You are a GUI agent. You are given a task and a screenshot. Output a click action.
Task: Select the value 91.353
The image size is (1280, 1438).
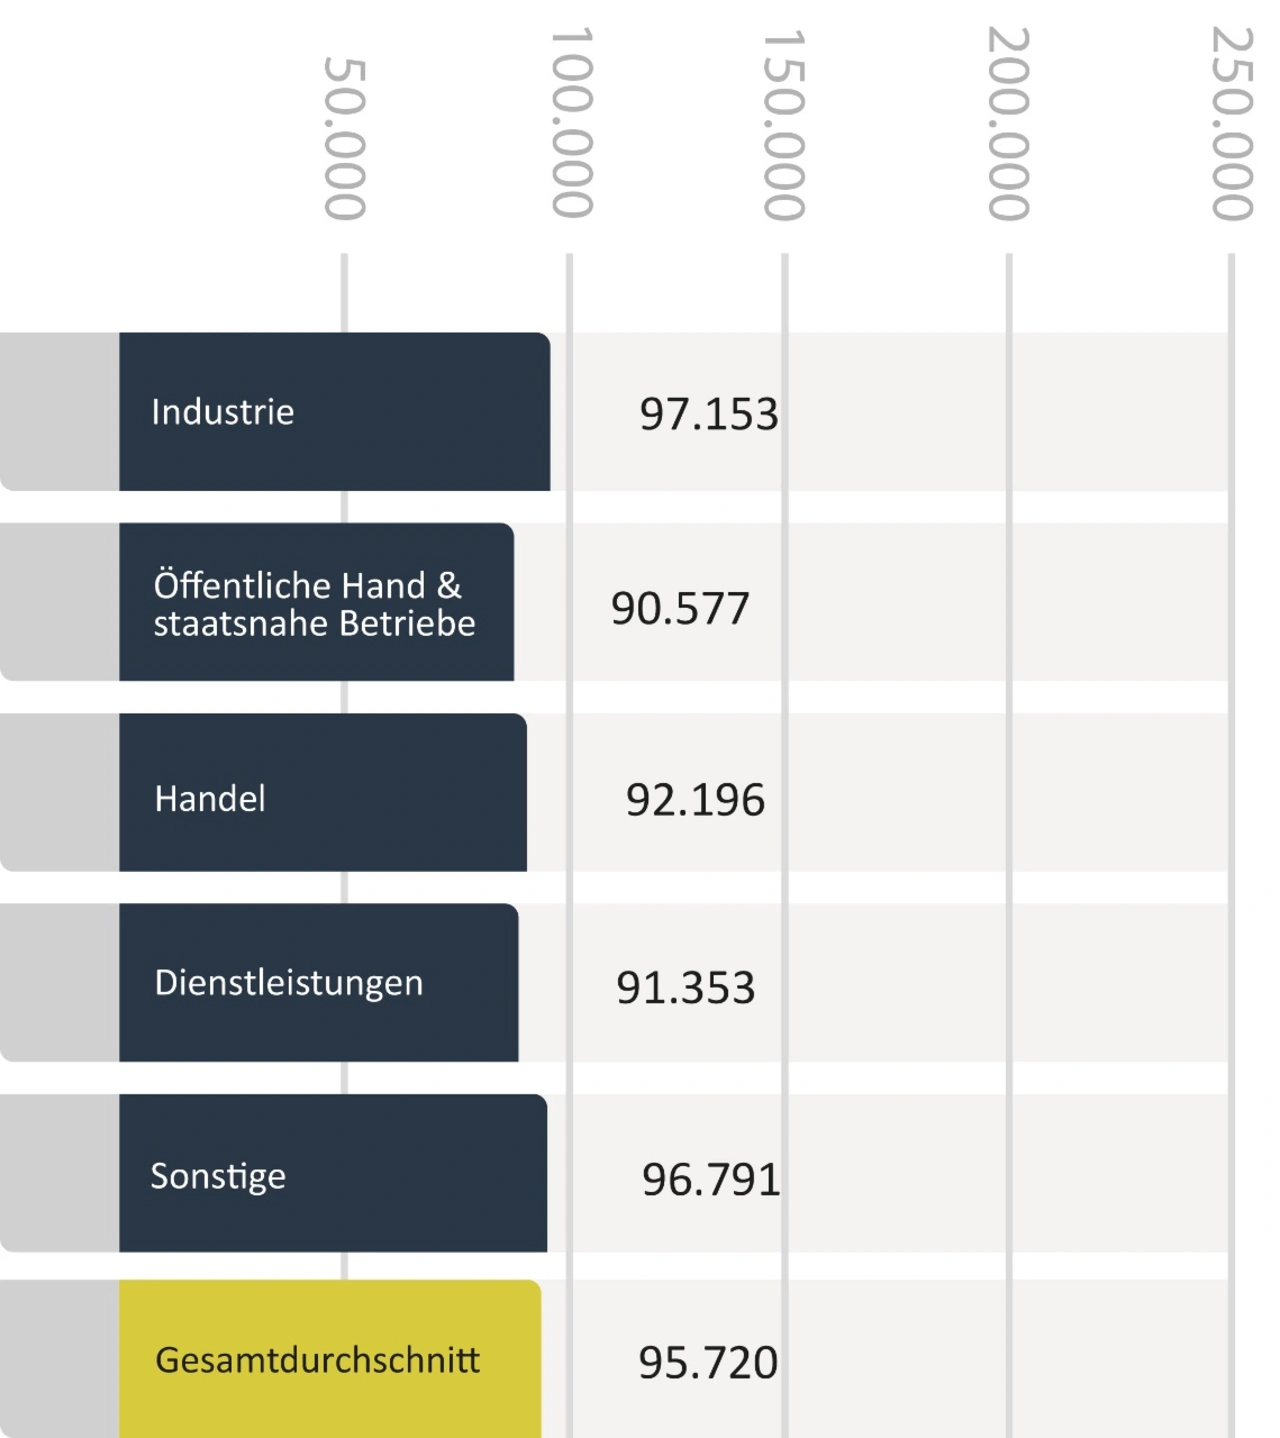tap(685, 988)
